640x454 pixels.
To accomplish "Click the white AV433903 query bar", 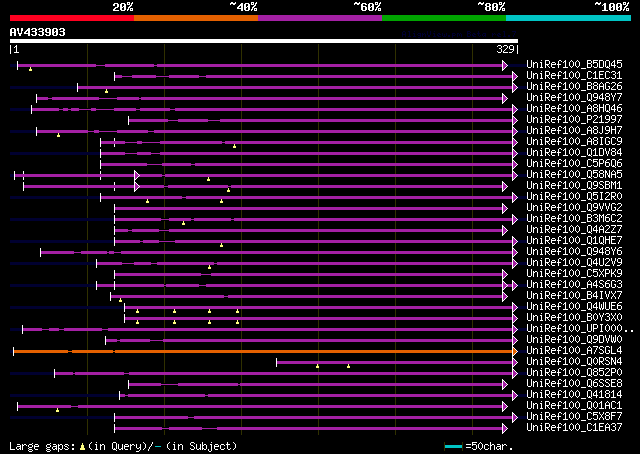I will 264,41.
